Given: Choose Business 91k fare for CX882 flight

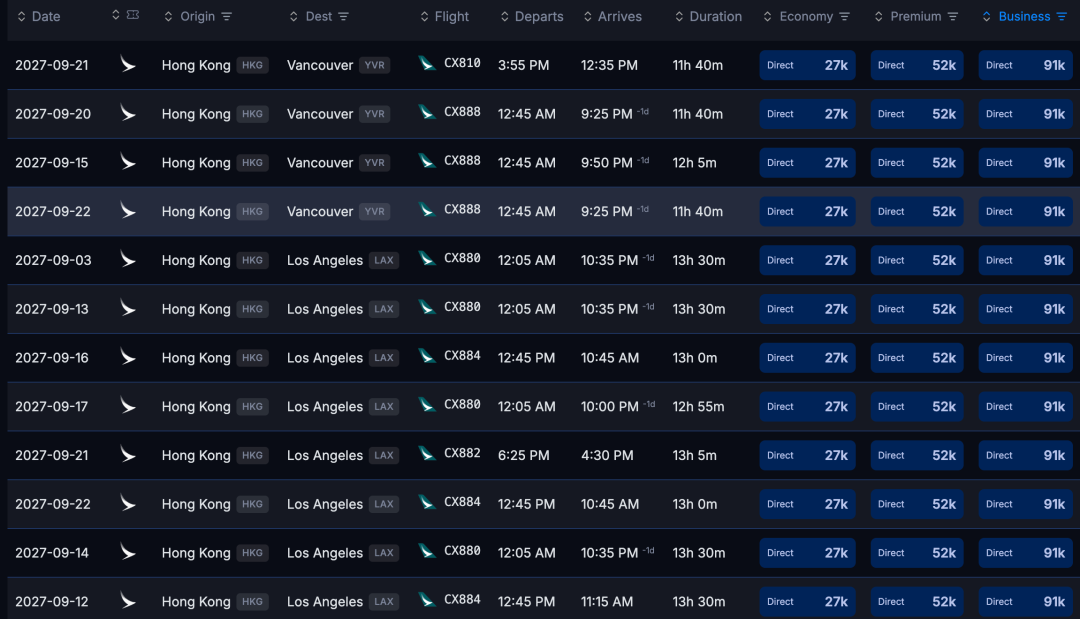Looking at the screenshot, I should click(1026, 456).
